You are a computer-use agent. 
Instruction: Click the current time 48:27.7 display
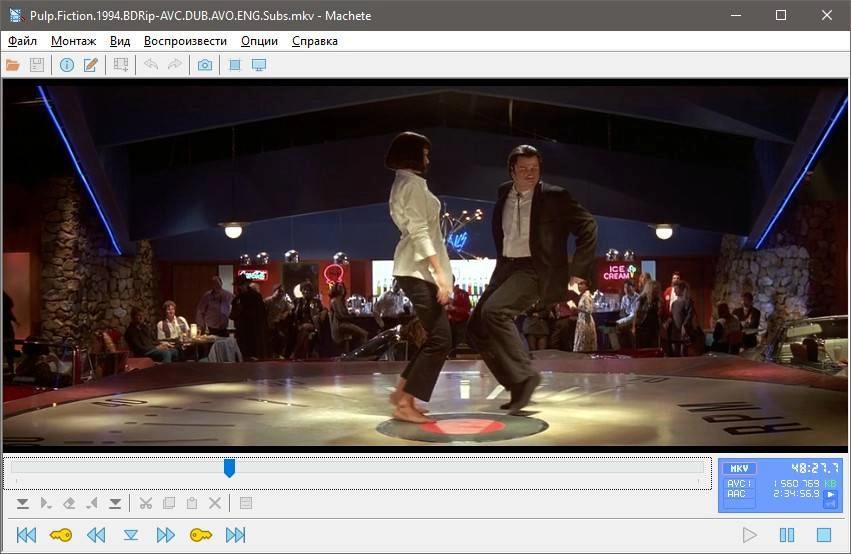pos(815,468)
